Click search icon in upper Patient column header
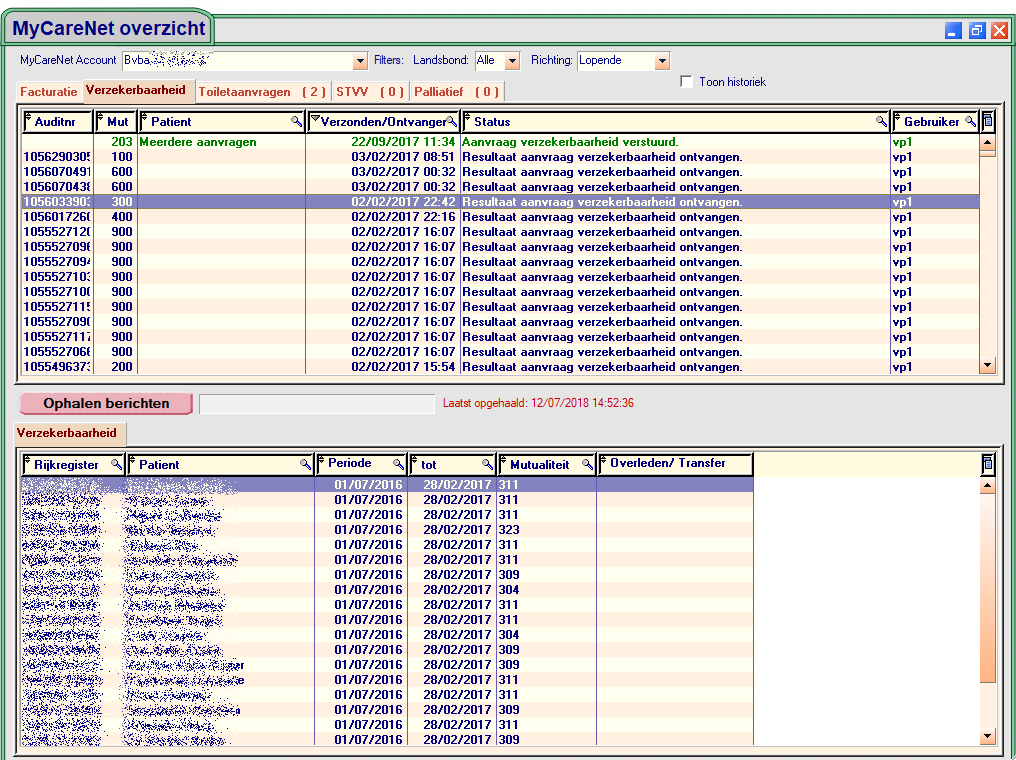The width and height of the screenshot is (1016, 760). pyautogui.click(x=296, y=121)
